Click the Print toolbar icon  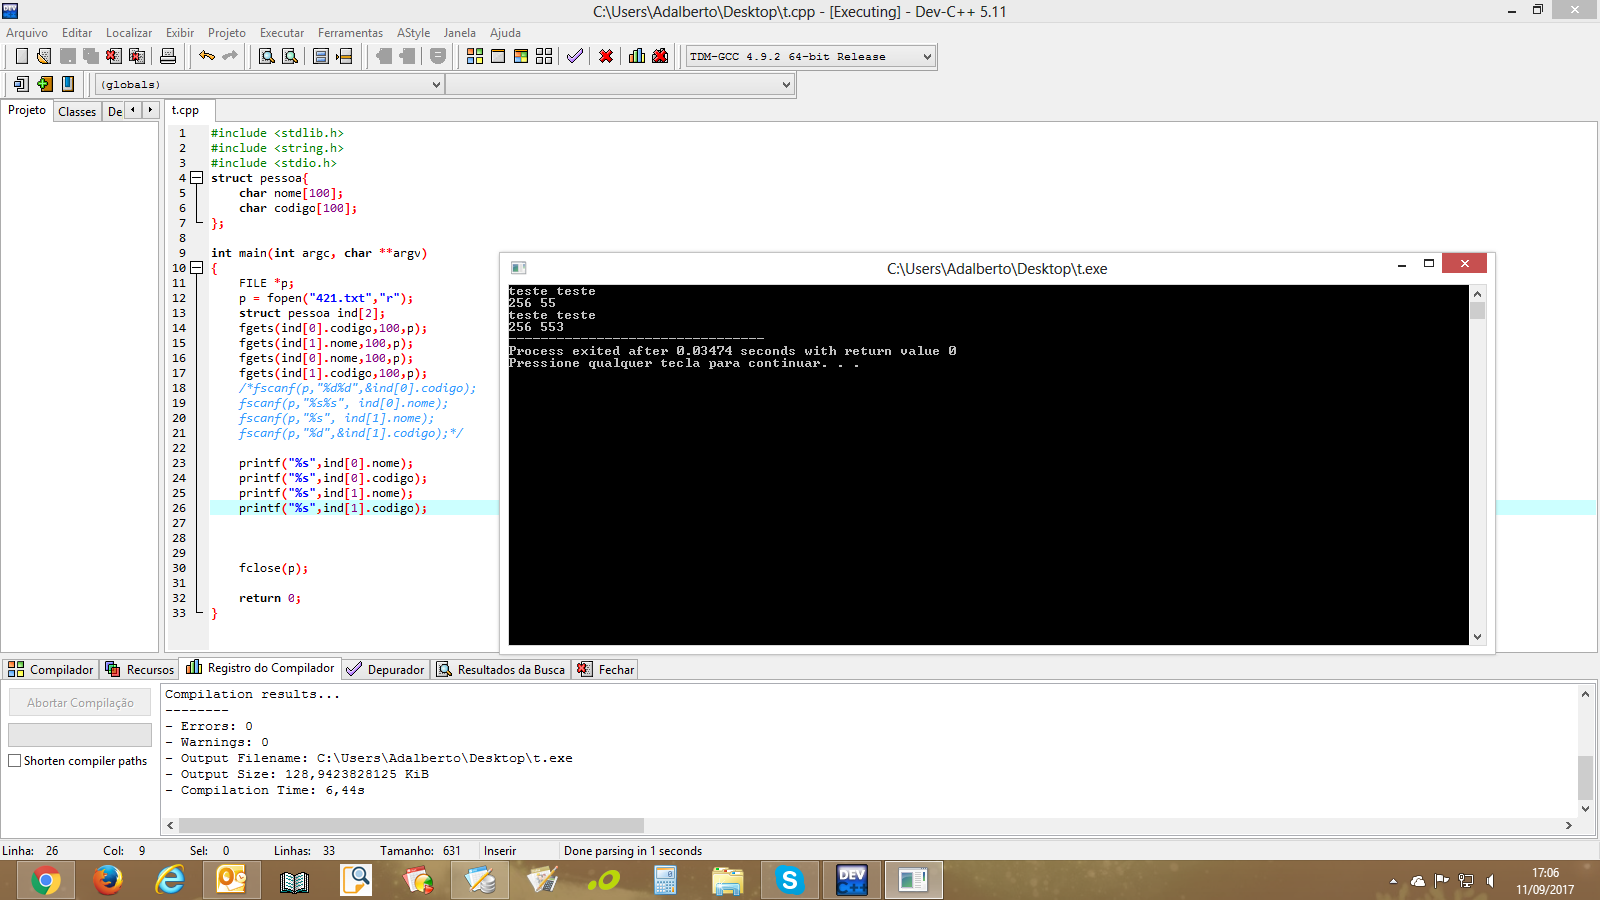(168, 56)
